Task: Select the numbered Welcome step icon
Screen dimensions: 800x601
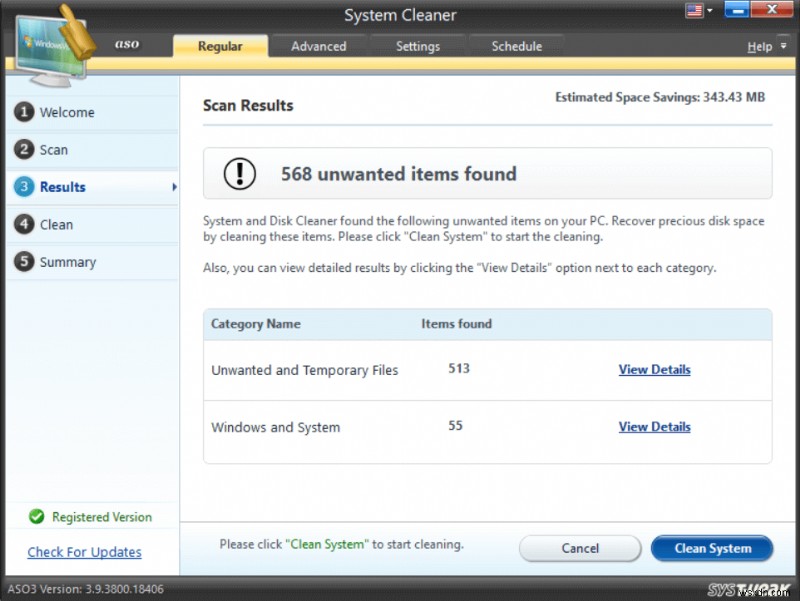Action: (x=23, y=112)
